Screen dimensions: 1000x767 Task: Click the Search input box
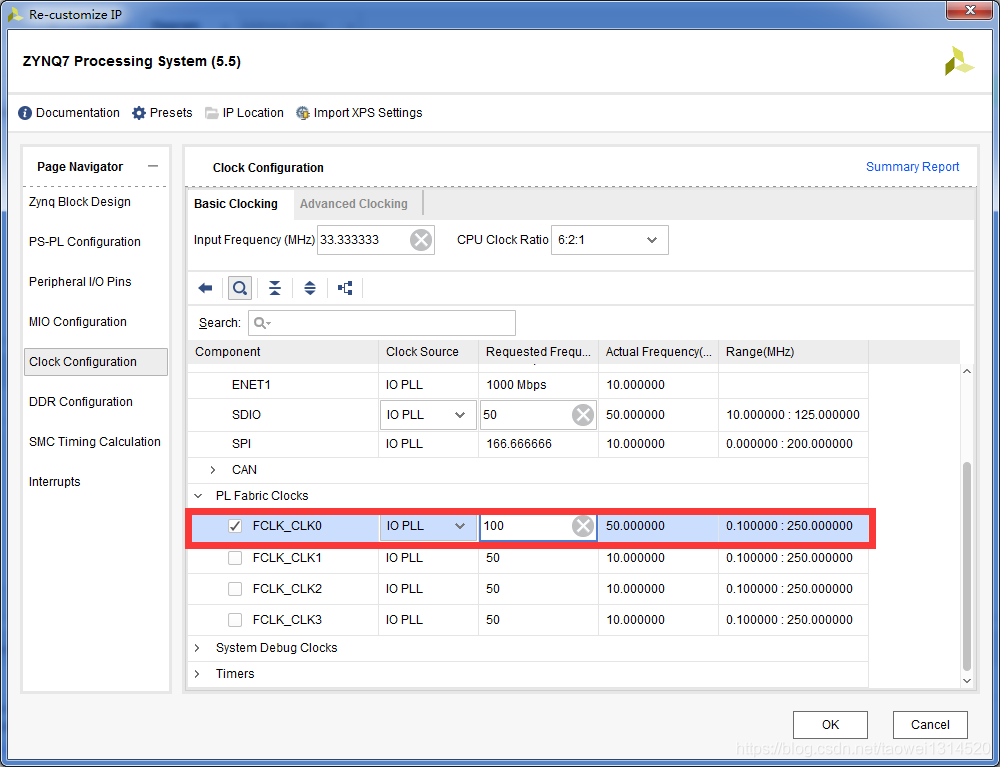(381, 323)
